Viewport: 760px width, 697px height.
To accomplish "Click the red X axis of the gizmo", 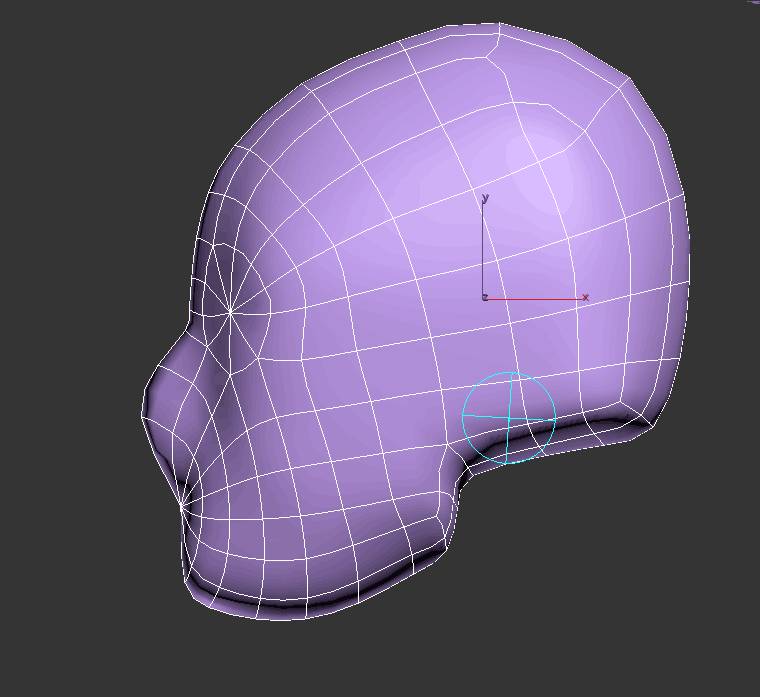I will 535,299.
